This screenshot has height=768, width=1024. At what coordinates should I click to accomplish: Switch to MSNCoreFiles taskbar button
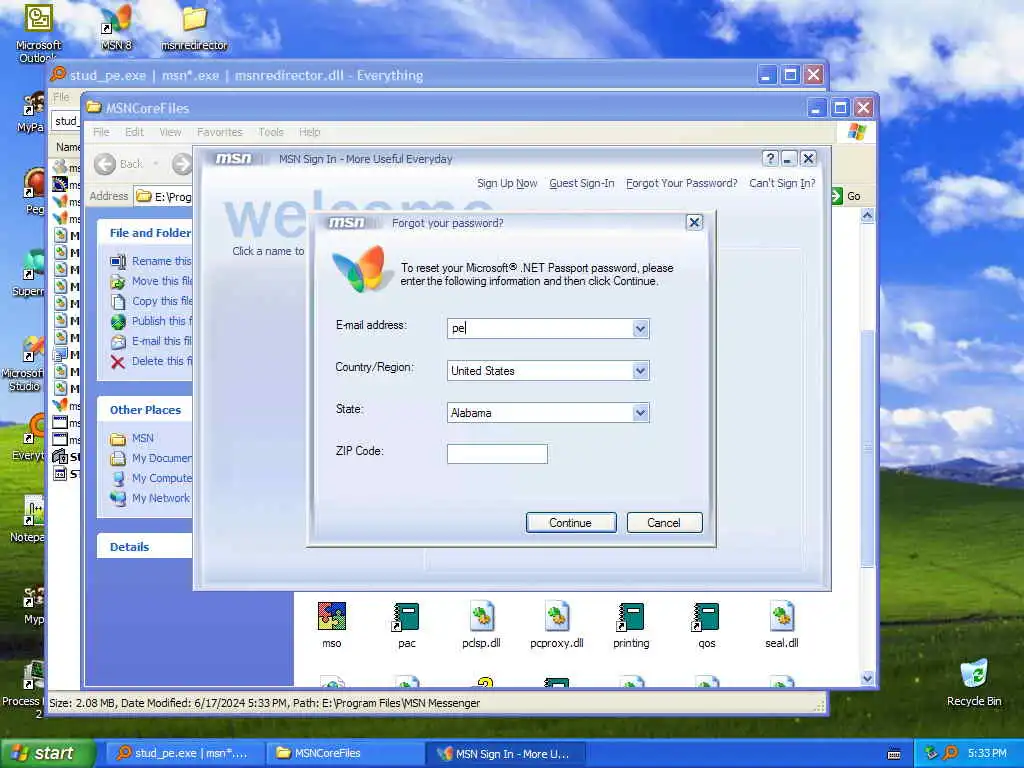tap(346, 754)
